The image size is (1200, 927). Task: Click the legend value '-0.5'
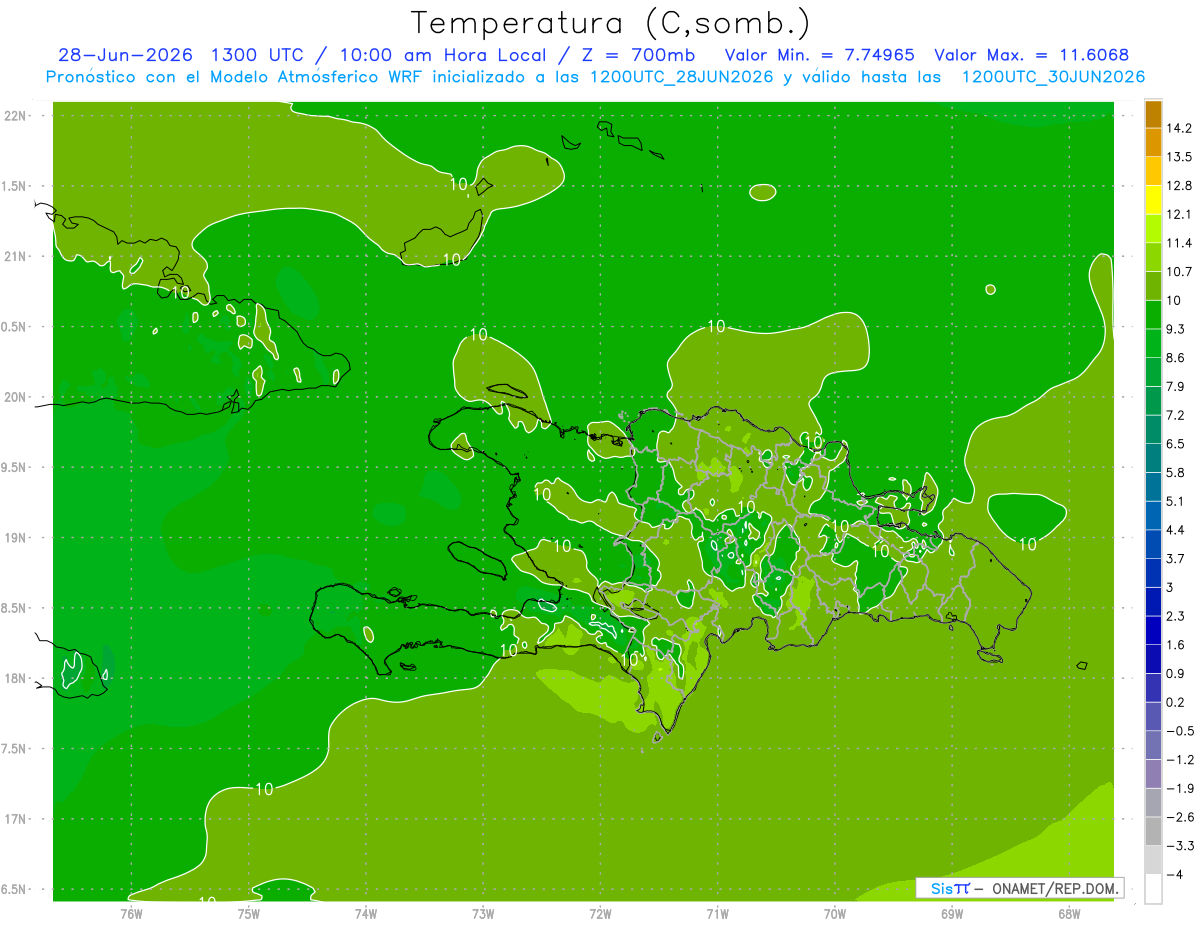coord(1179,731)
